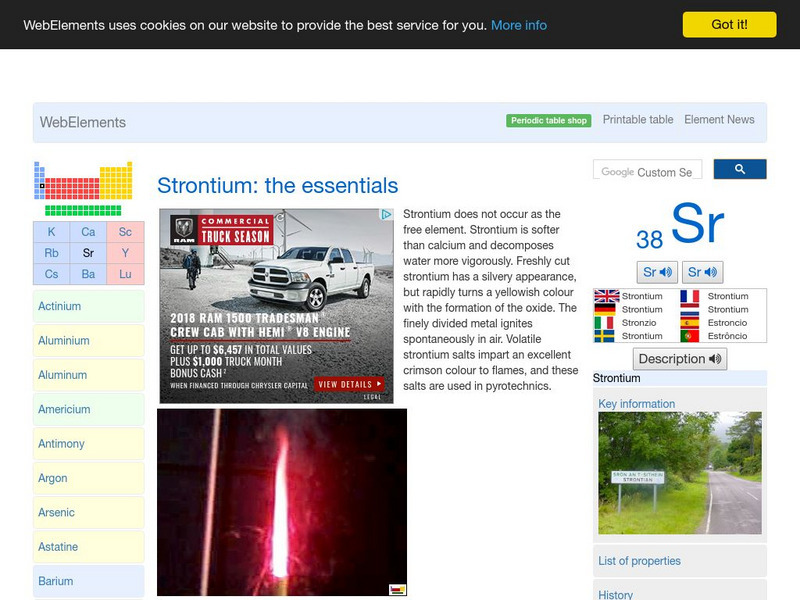Click the German flag pronunciation icon
The image size is (800, 600).
(607, 309)
